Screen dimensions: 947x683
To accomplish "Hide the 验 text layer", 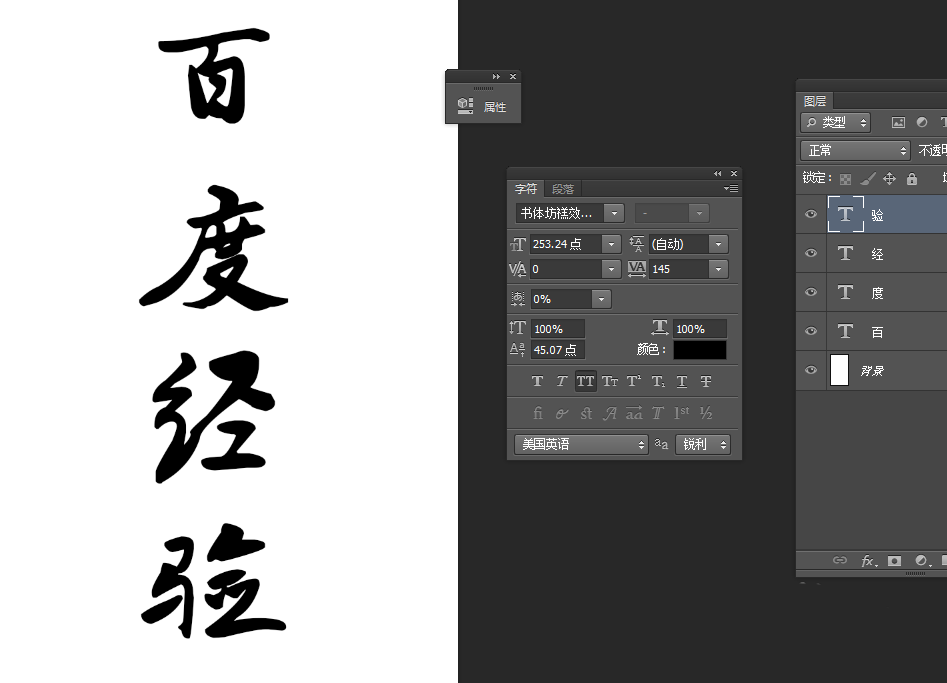I will 811,214.
